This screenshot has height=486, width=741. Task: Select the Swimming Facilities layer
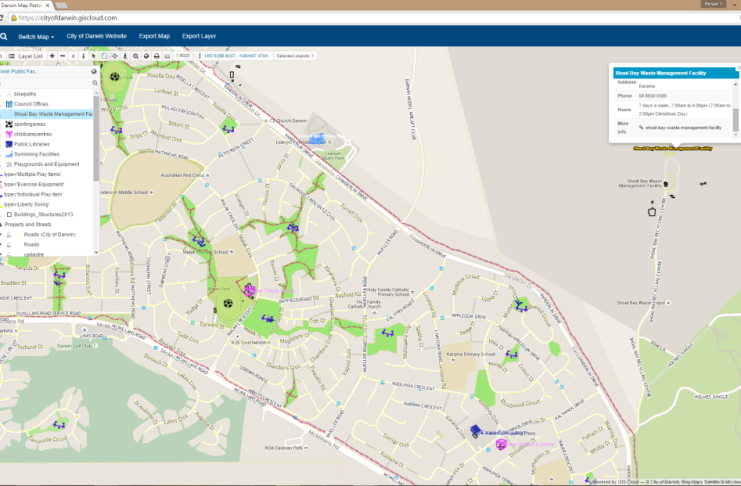point(36,154)
